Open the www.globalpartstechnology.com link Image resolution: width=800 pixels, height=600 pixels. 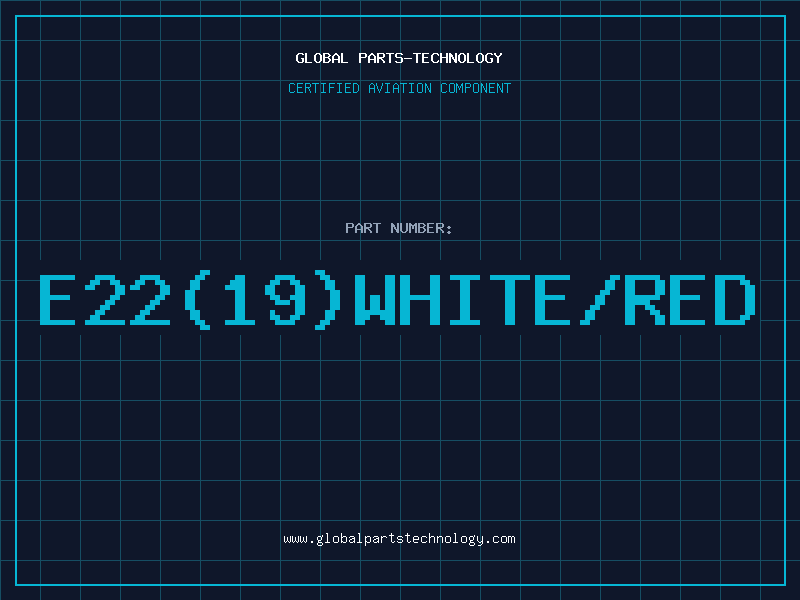399,539
